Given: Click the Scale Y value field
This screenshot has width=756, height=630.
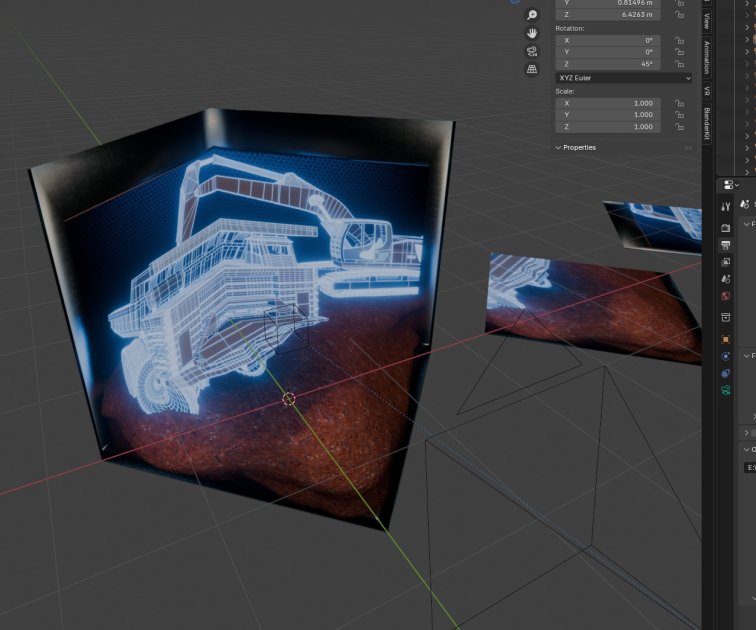Looking at the screenshot, I should pos(607,115).
